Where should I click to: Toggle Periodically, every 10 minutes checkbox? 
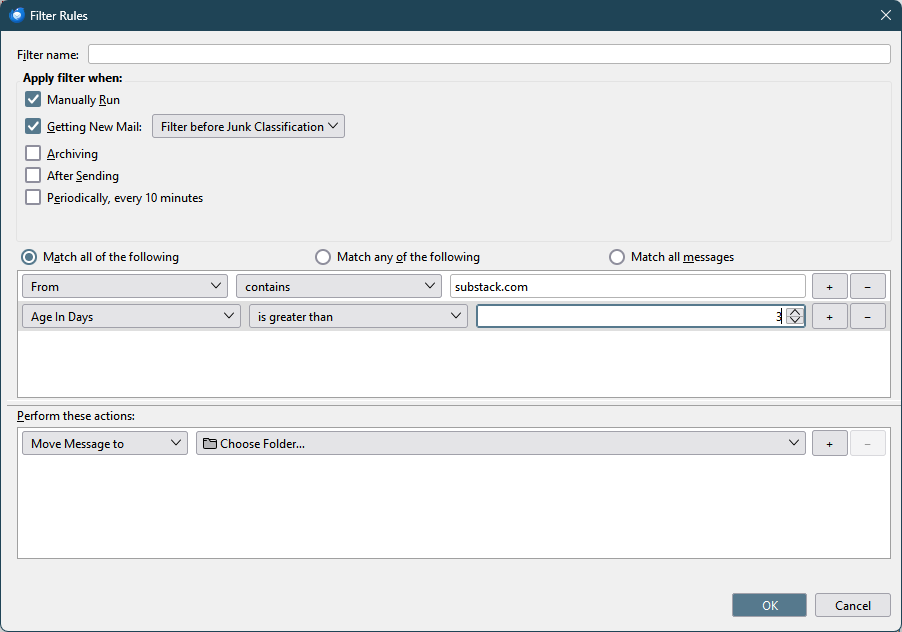point(33,197)
